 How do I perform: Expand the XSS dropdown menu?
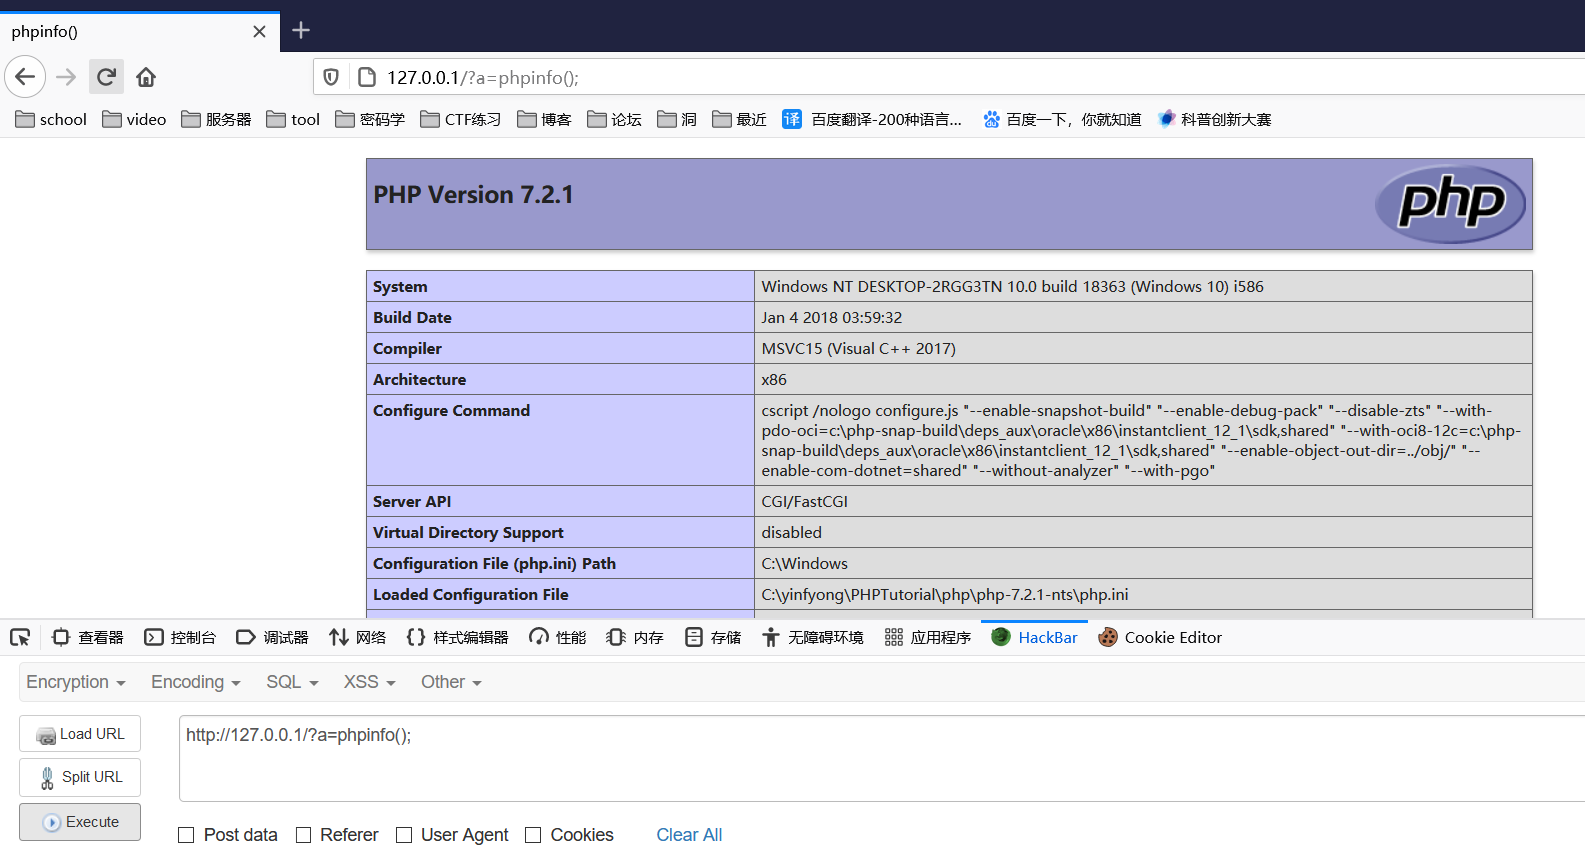point(369,682)
